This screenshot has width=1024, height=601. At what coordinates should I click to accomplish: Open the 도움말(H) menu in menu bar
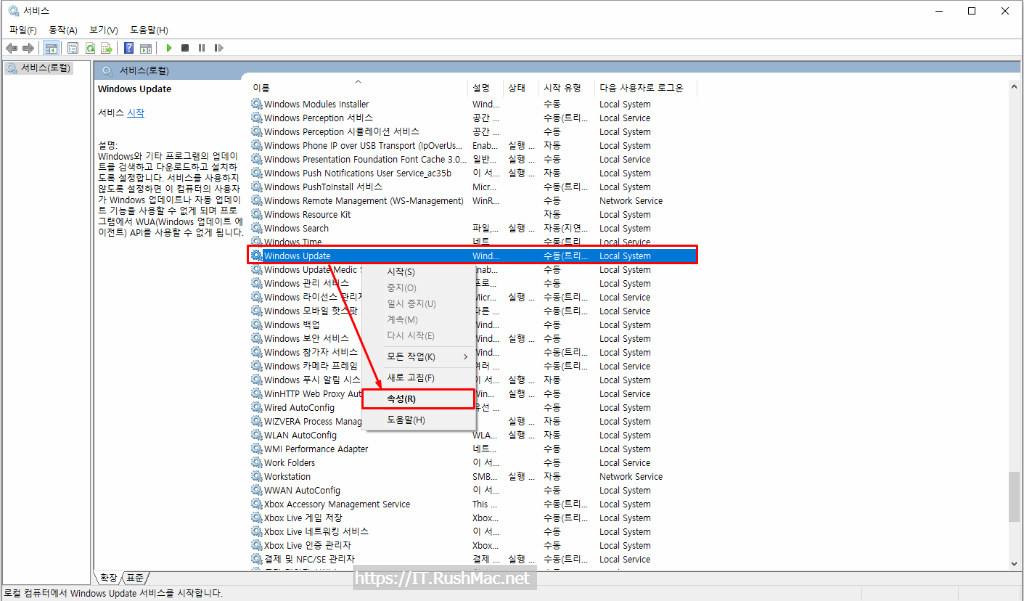pos(149,30)
